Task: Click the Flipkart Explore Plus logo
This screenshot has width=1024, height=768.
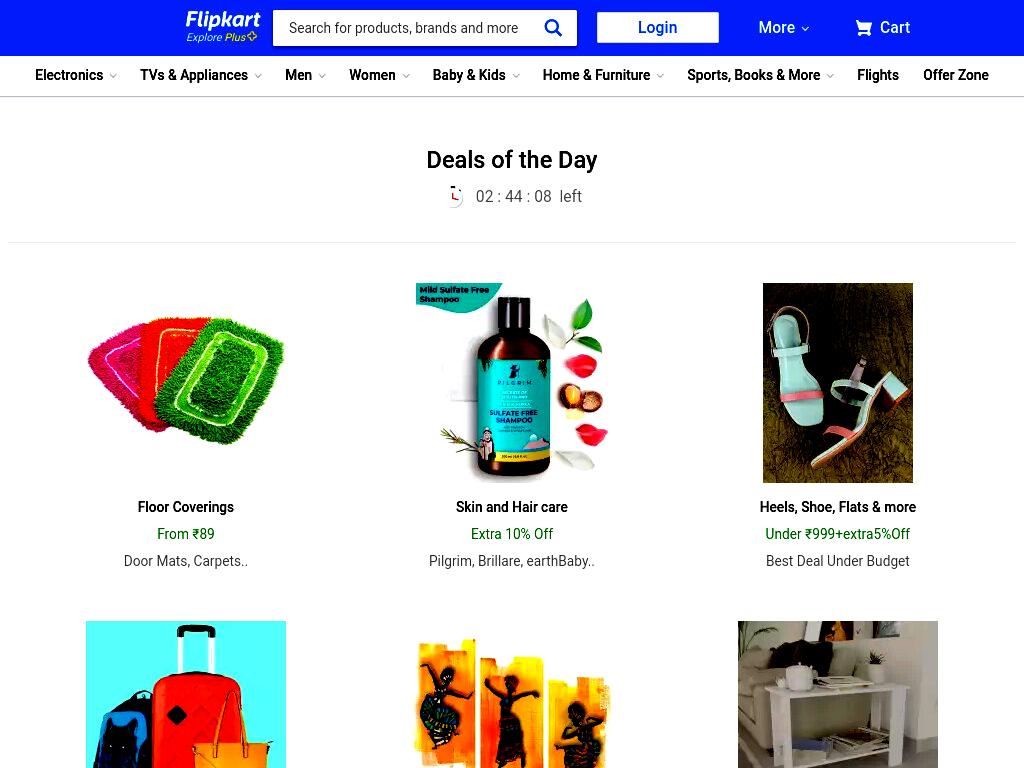Action: click(222, 27)
